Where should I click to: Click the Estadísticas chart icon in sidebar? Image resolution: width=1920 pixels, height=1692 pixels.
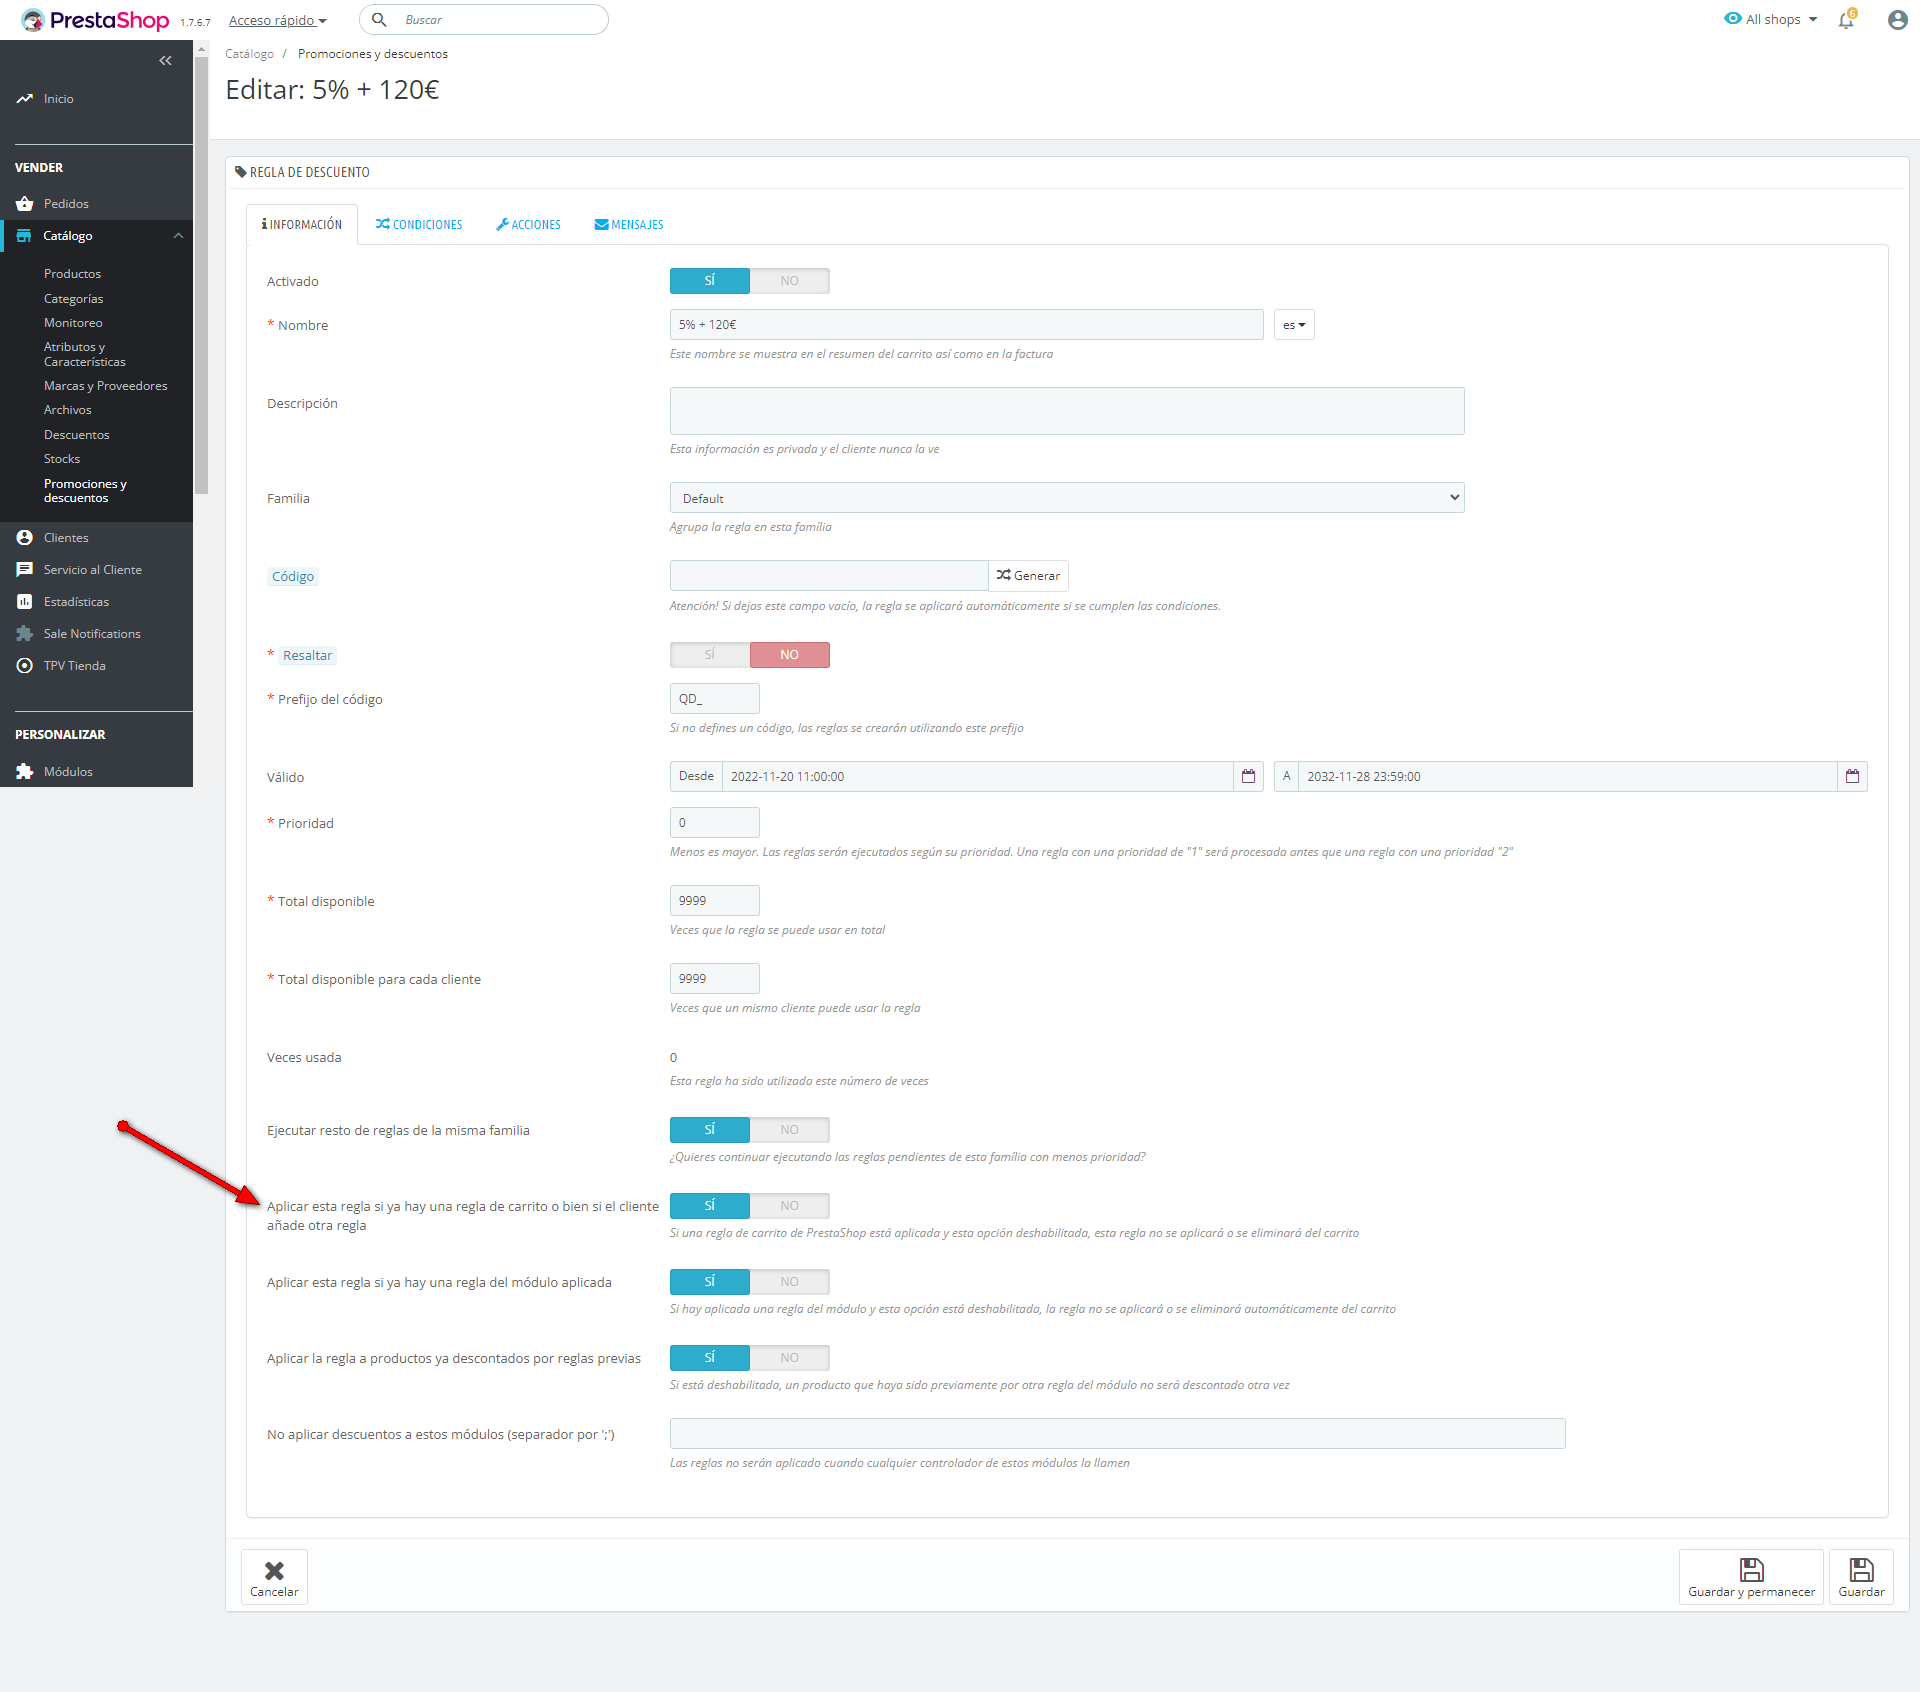click(25, 602)
